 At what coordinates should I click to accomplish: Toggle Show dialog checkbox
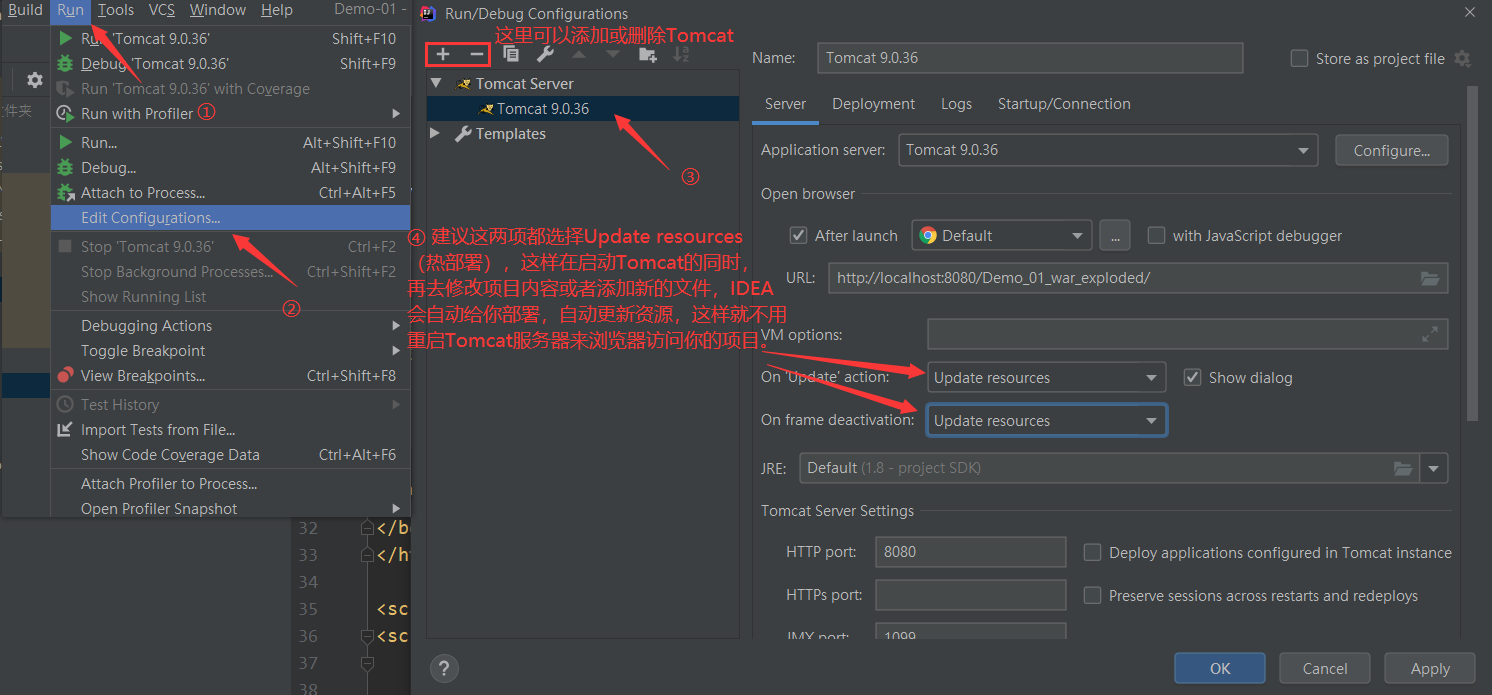coord(1192,377)
